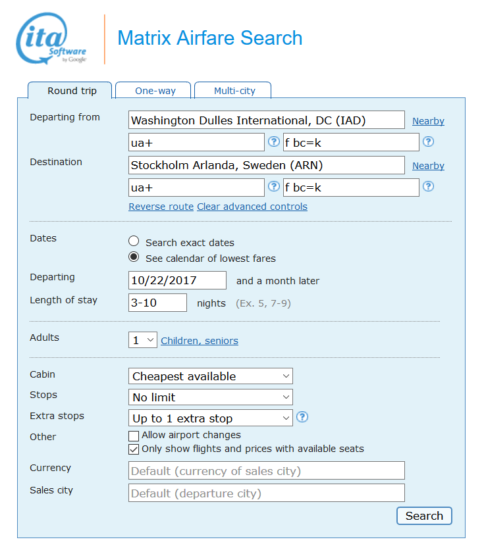Switch to the Multi-city tab
This screenshot has height=550, width=484.
coord(233,90)
